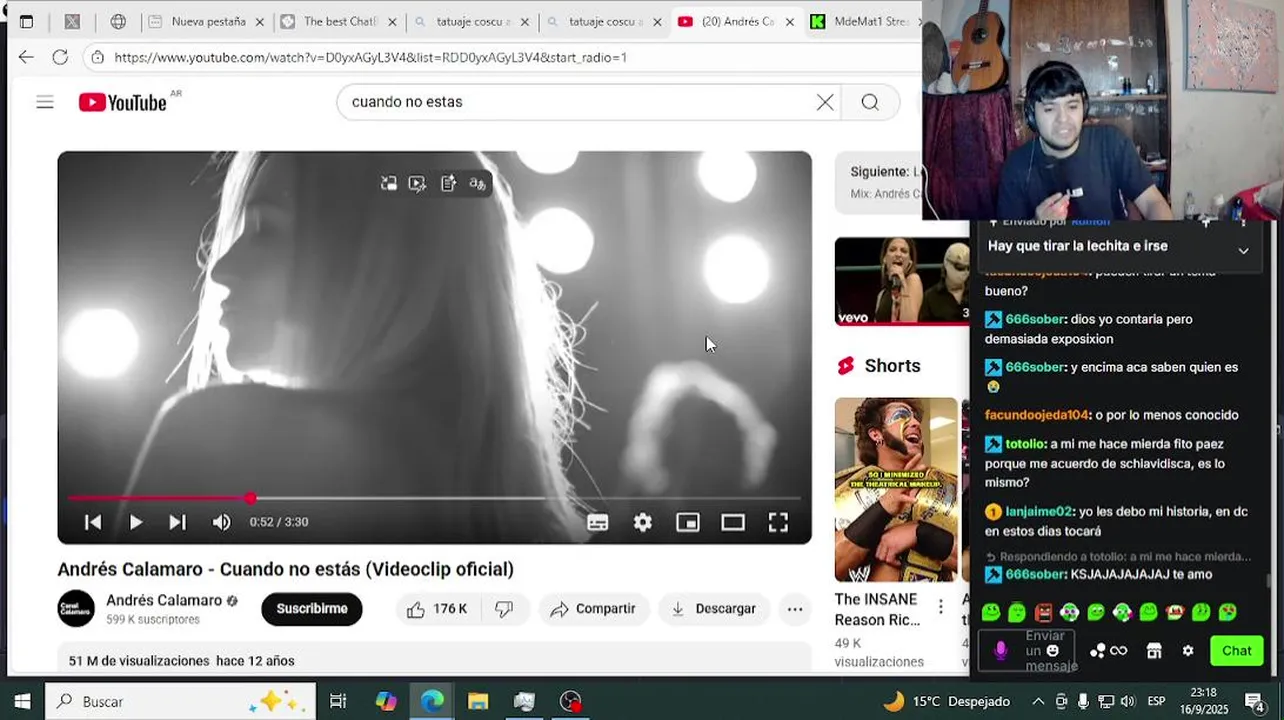Image resolution: width=1284 pixels, height=720 pixels.
Task: Open the player settings gear
Action: pyautogui.click(x=643, y=522)
